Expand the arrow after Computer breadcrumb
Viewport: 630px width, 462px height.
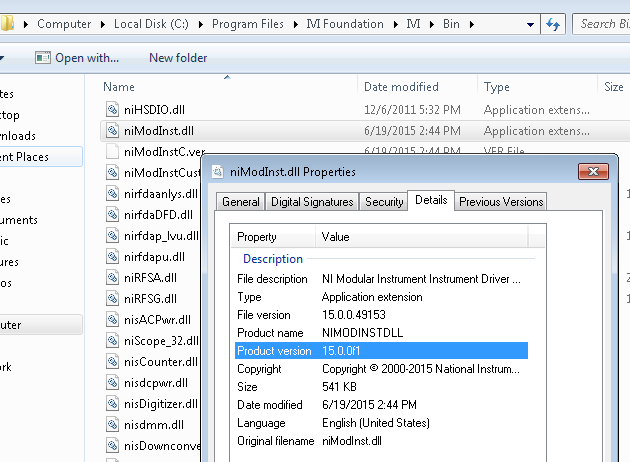pyautogui.click(x=103, y=25)
